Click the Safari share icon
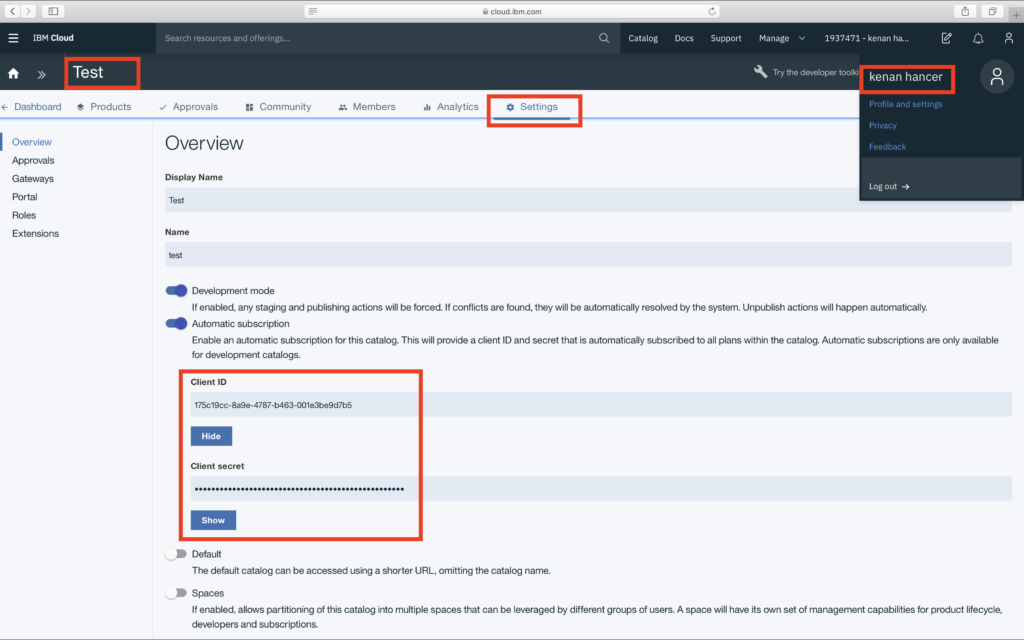 [965, 11]
